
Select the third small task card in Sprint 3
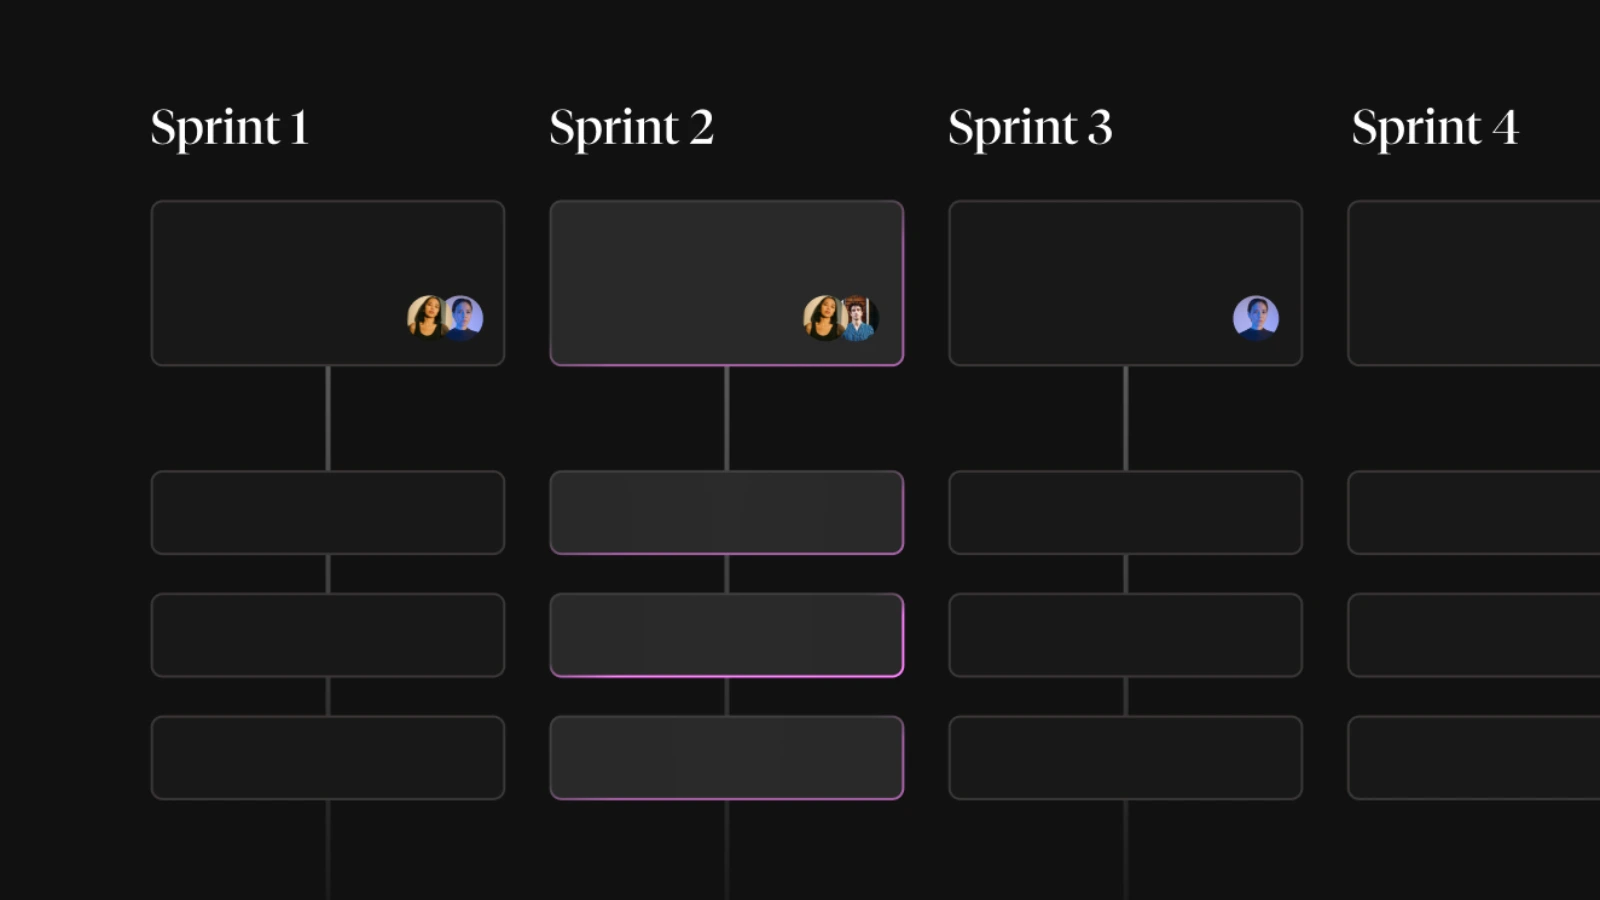coord(1126,758)
